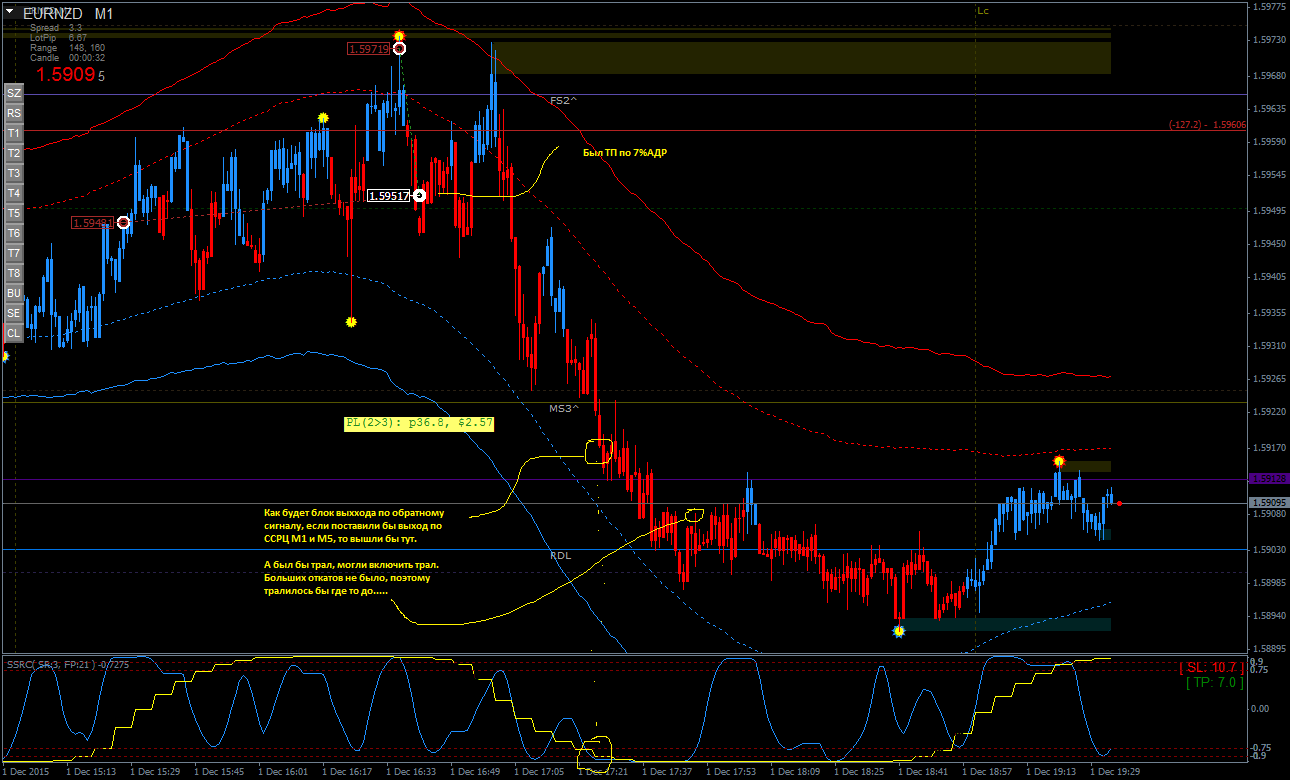Image resolution: width=1290 pixels, height=780 pixels.
Task: Click the (-127.2) - 1.59606 level label
Action: [x=1207, y=125]
